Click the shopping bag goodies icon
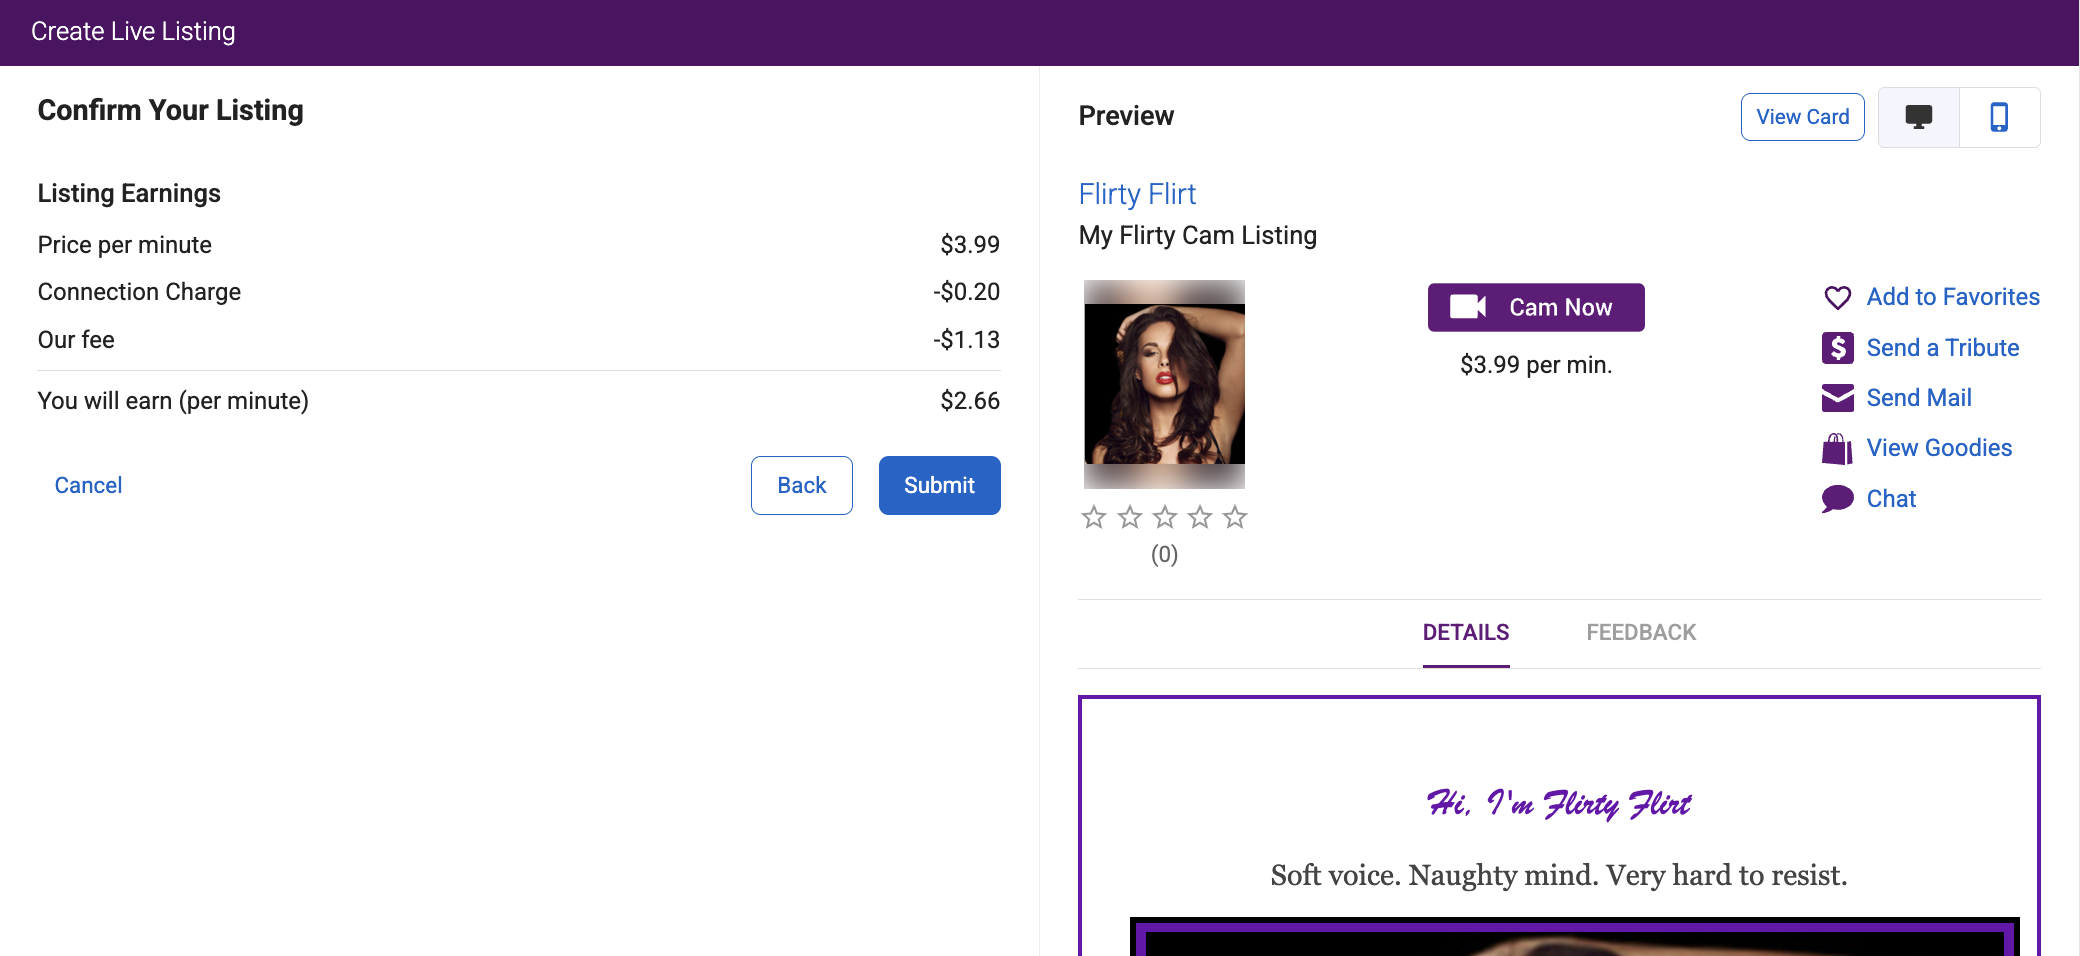The height and width of the screenshot is (956, 2080). tap(1837, 449)
